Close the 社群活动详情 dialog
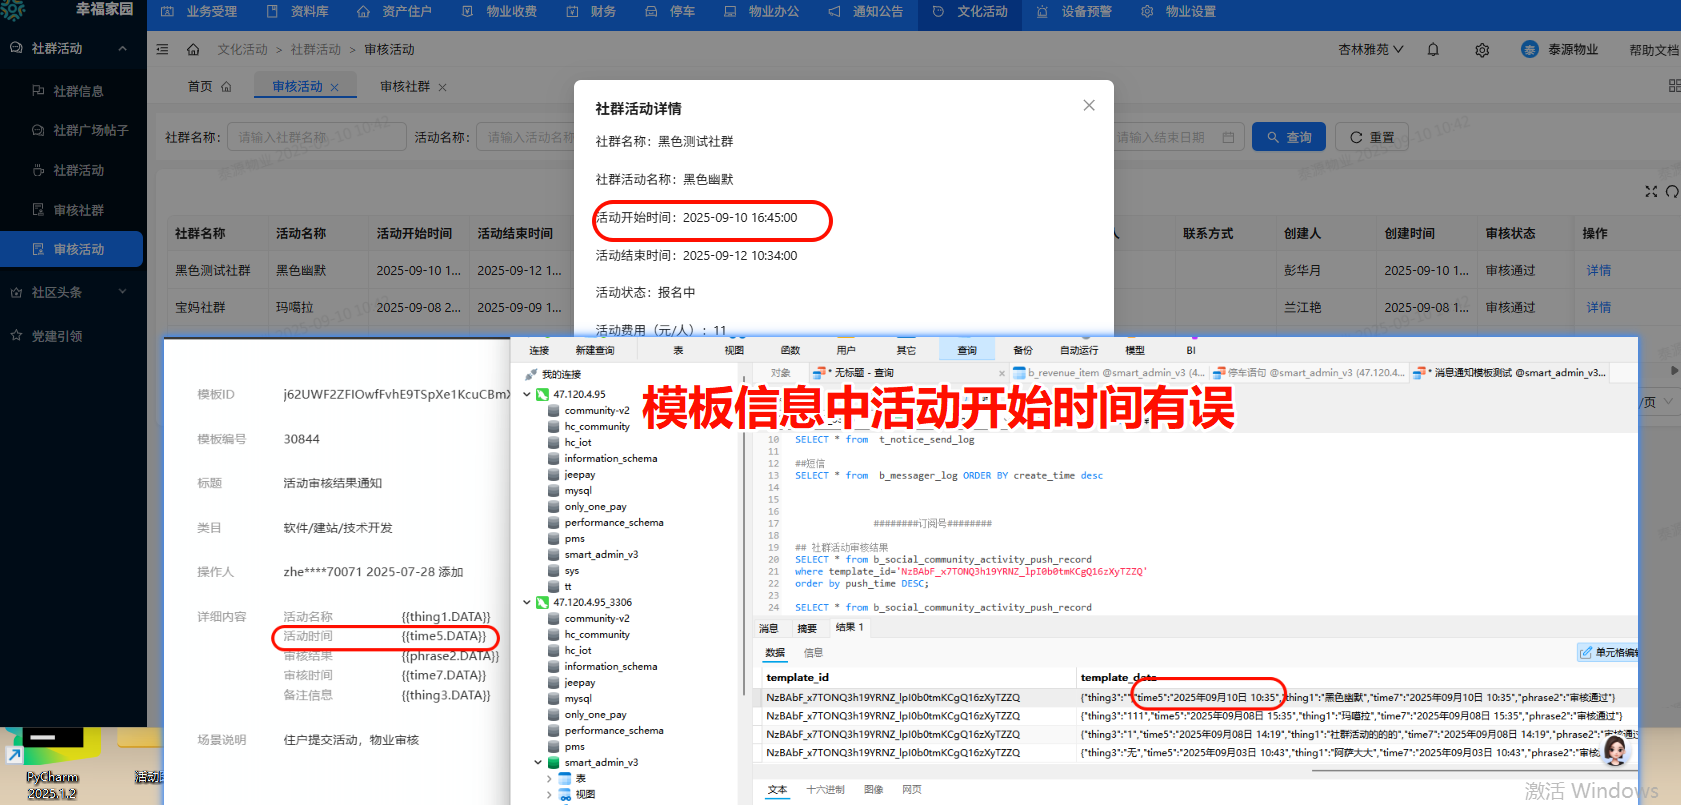The width and height of the screenshot is (1681, 805). (1089, 105)
